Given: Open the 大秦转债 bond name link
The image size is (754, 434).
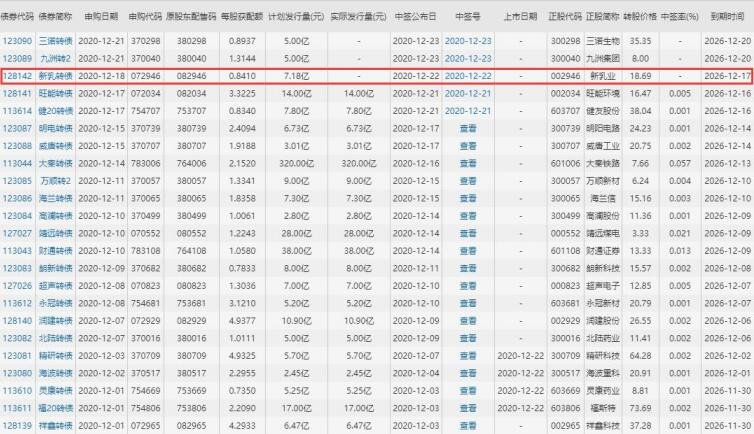Looking at the screenshot, I should 56,163.
